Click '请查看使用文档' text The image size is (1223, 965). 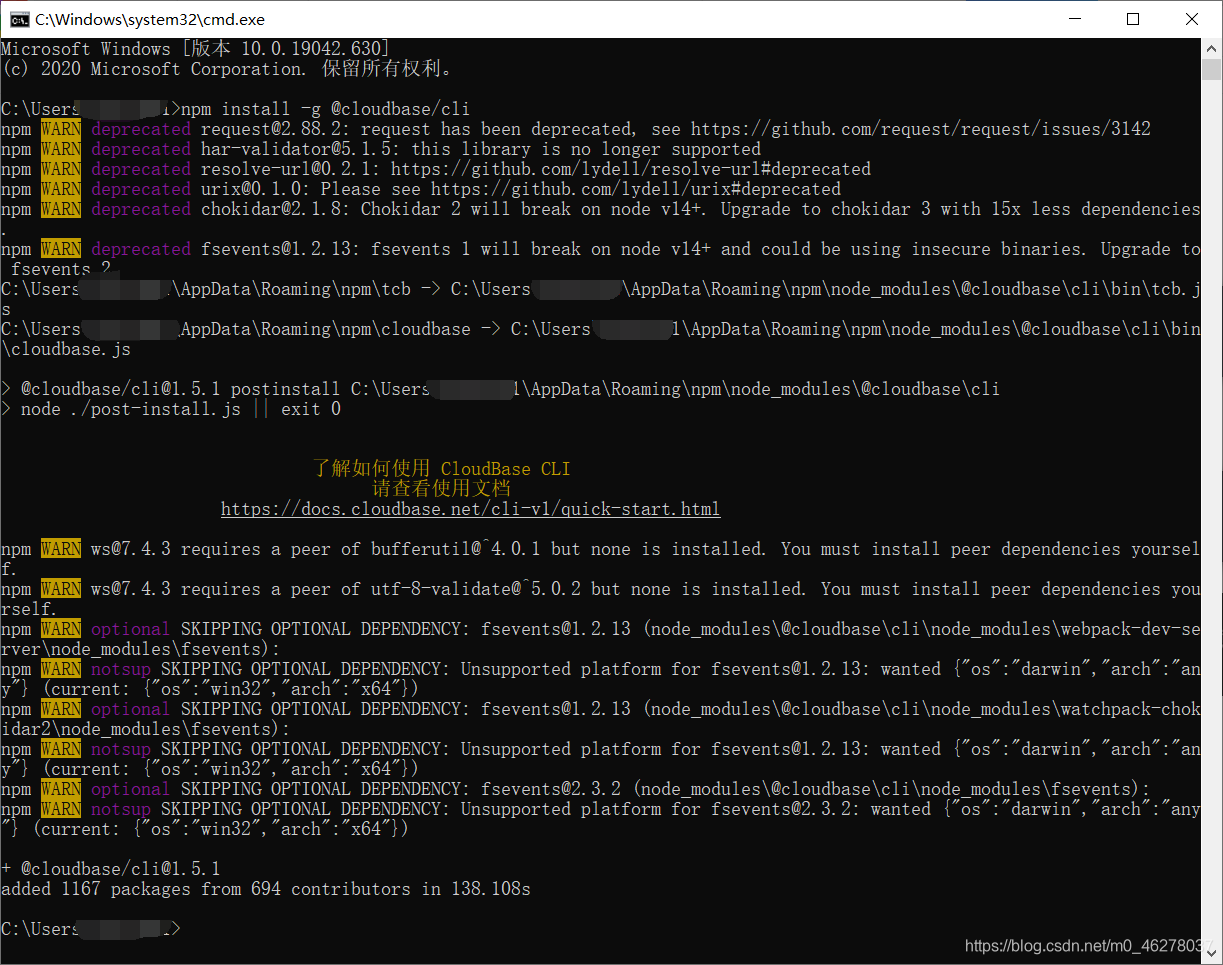[441, 489]
